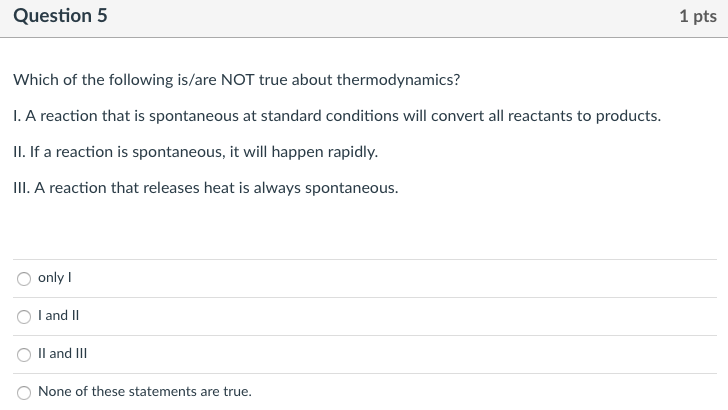Viewport: 728px width, 410px height.
Task: Click the 'I and II' answer label text
Action: (x=58, y=316)
